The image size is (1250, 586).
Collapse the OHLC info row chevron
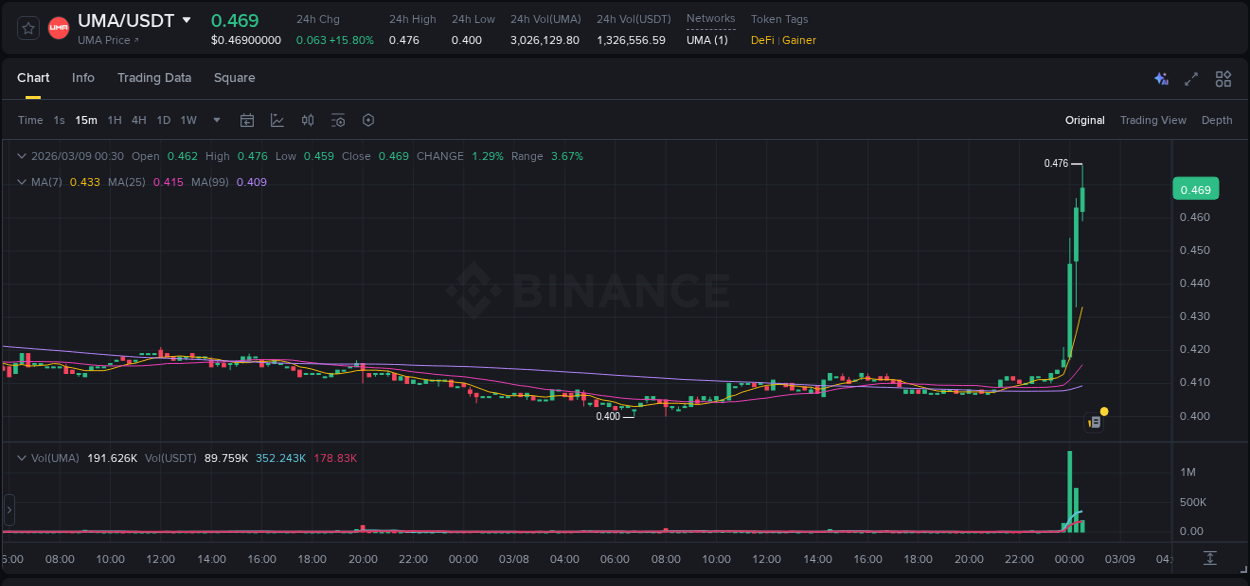tap(22, 156)
